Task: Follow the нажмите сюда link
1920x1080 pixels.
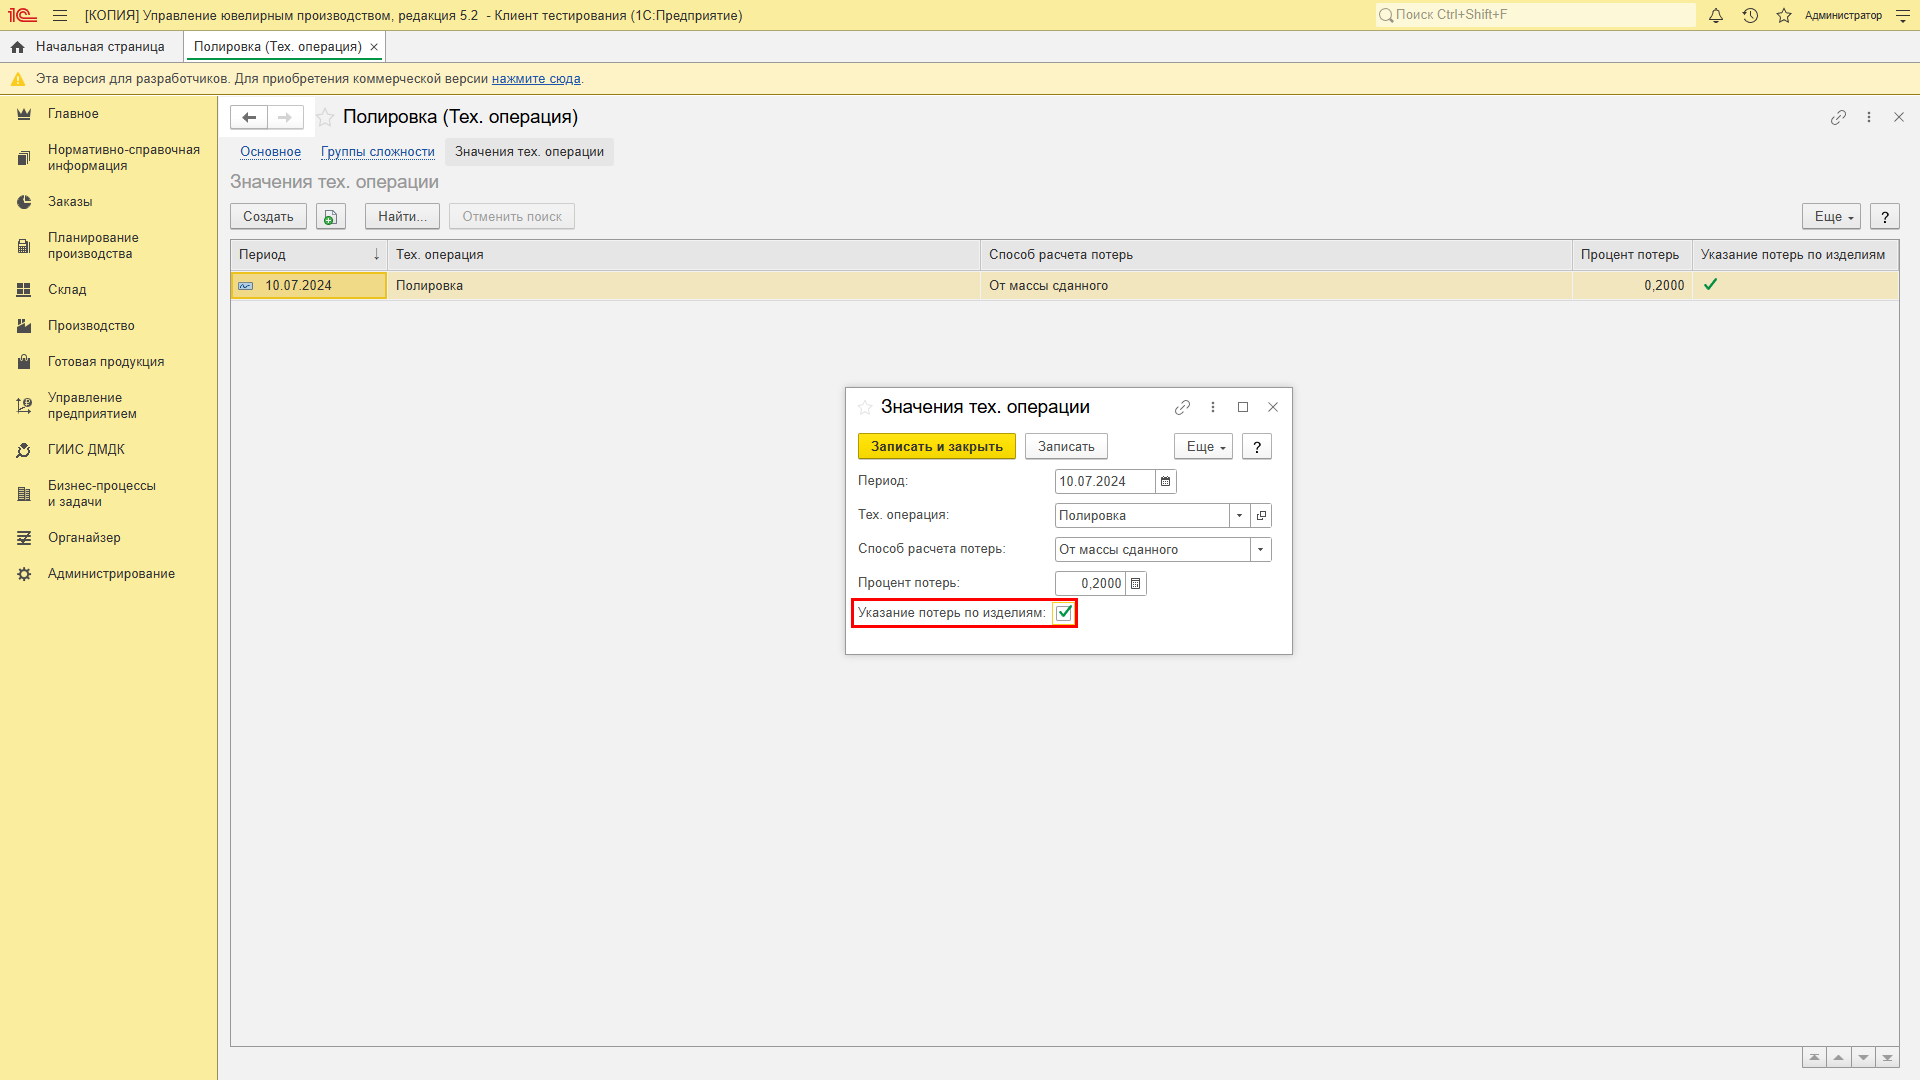Action: click(x=536, y=79)
